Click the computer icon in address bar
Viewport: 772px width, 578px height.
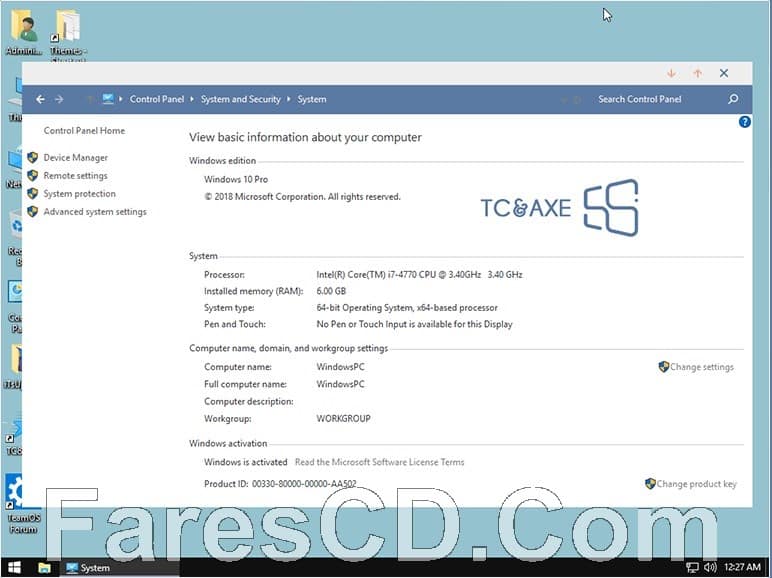coord(108,99)
